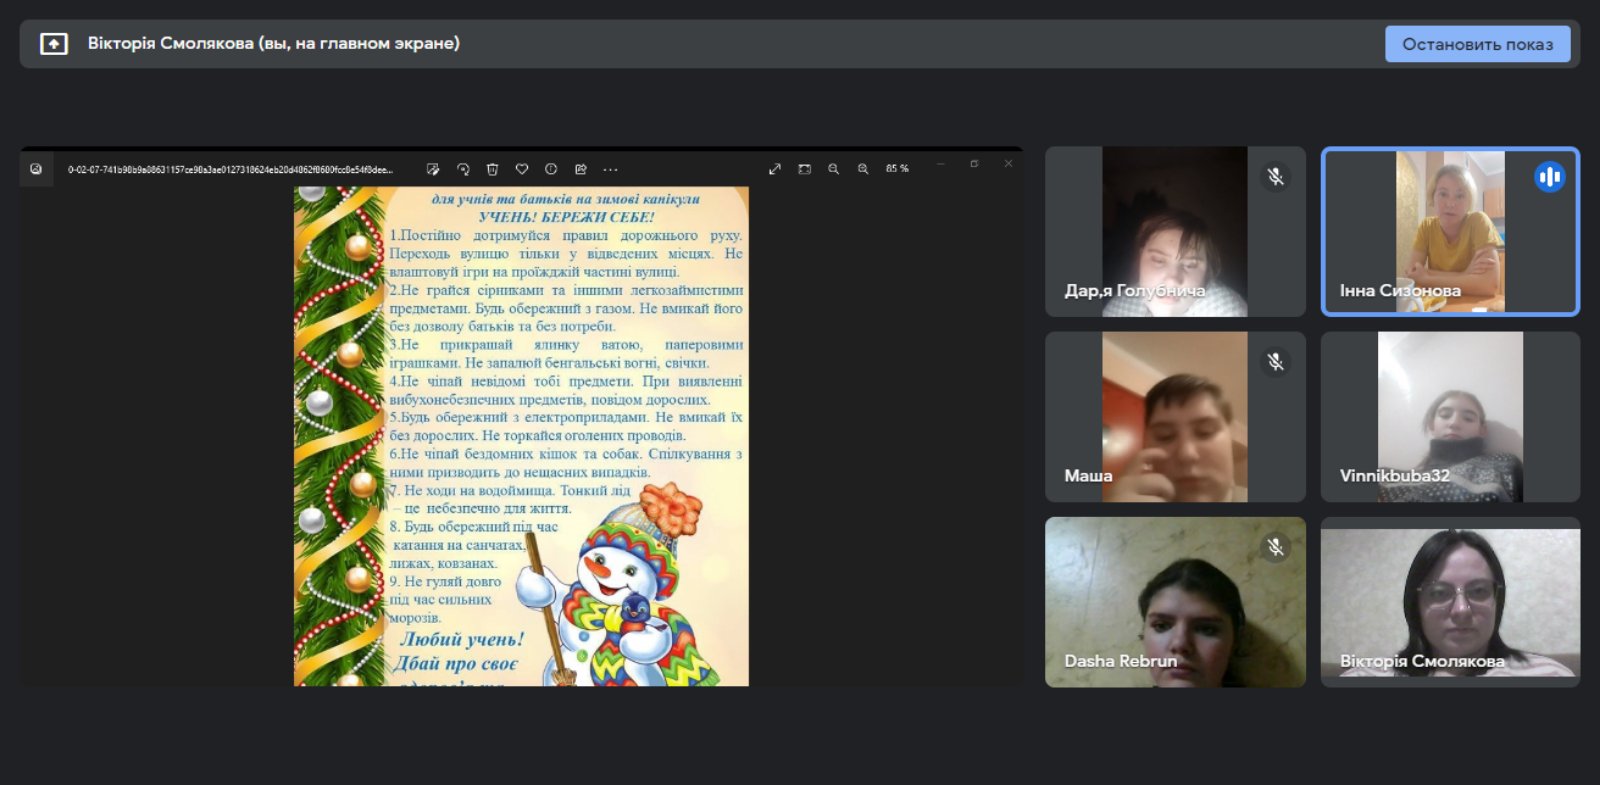
Task: Click the presenter name Вікторія Смолякова in top bar
Action: pyautogui.click(x=273, y=44)
